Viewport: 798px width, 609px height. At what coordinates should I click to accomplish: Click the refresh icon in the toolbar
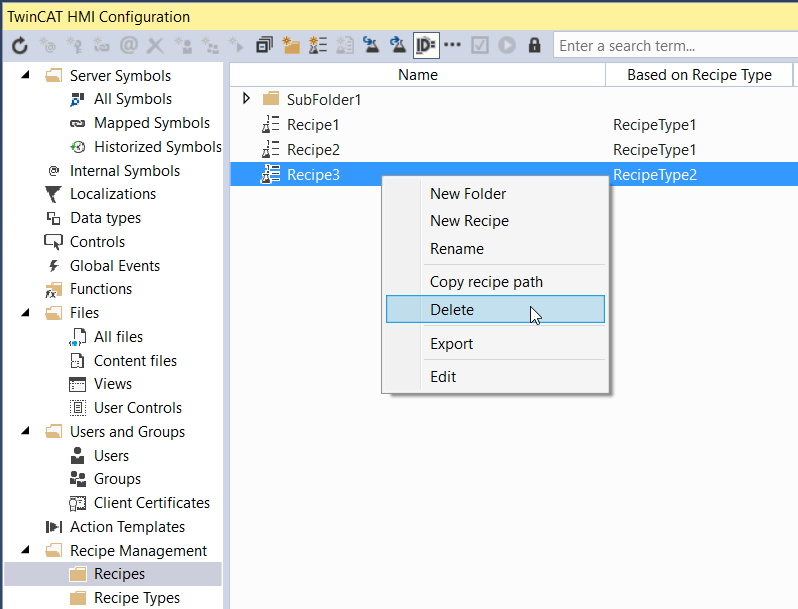[19, 46]
